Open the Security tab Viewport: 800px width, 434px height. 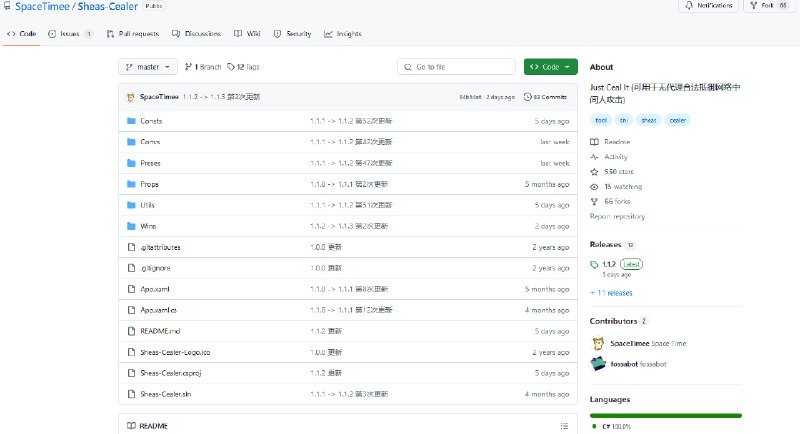pyautogui.click(x=292, y=34)
